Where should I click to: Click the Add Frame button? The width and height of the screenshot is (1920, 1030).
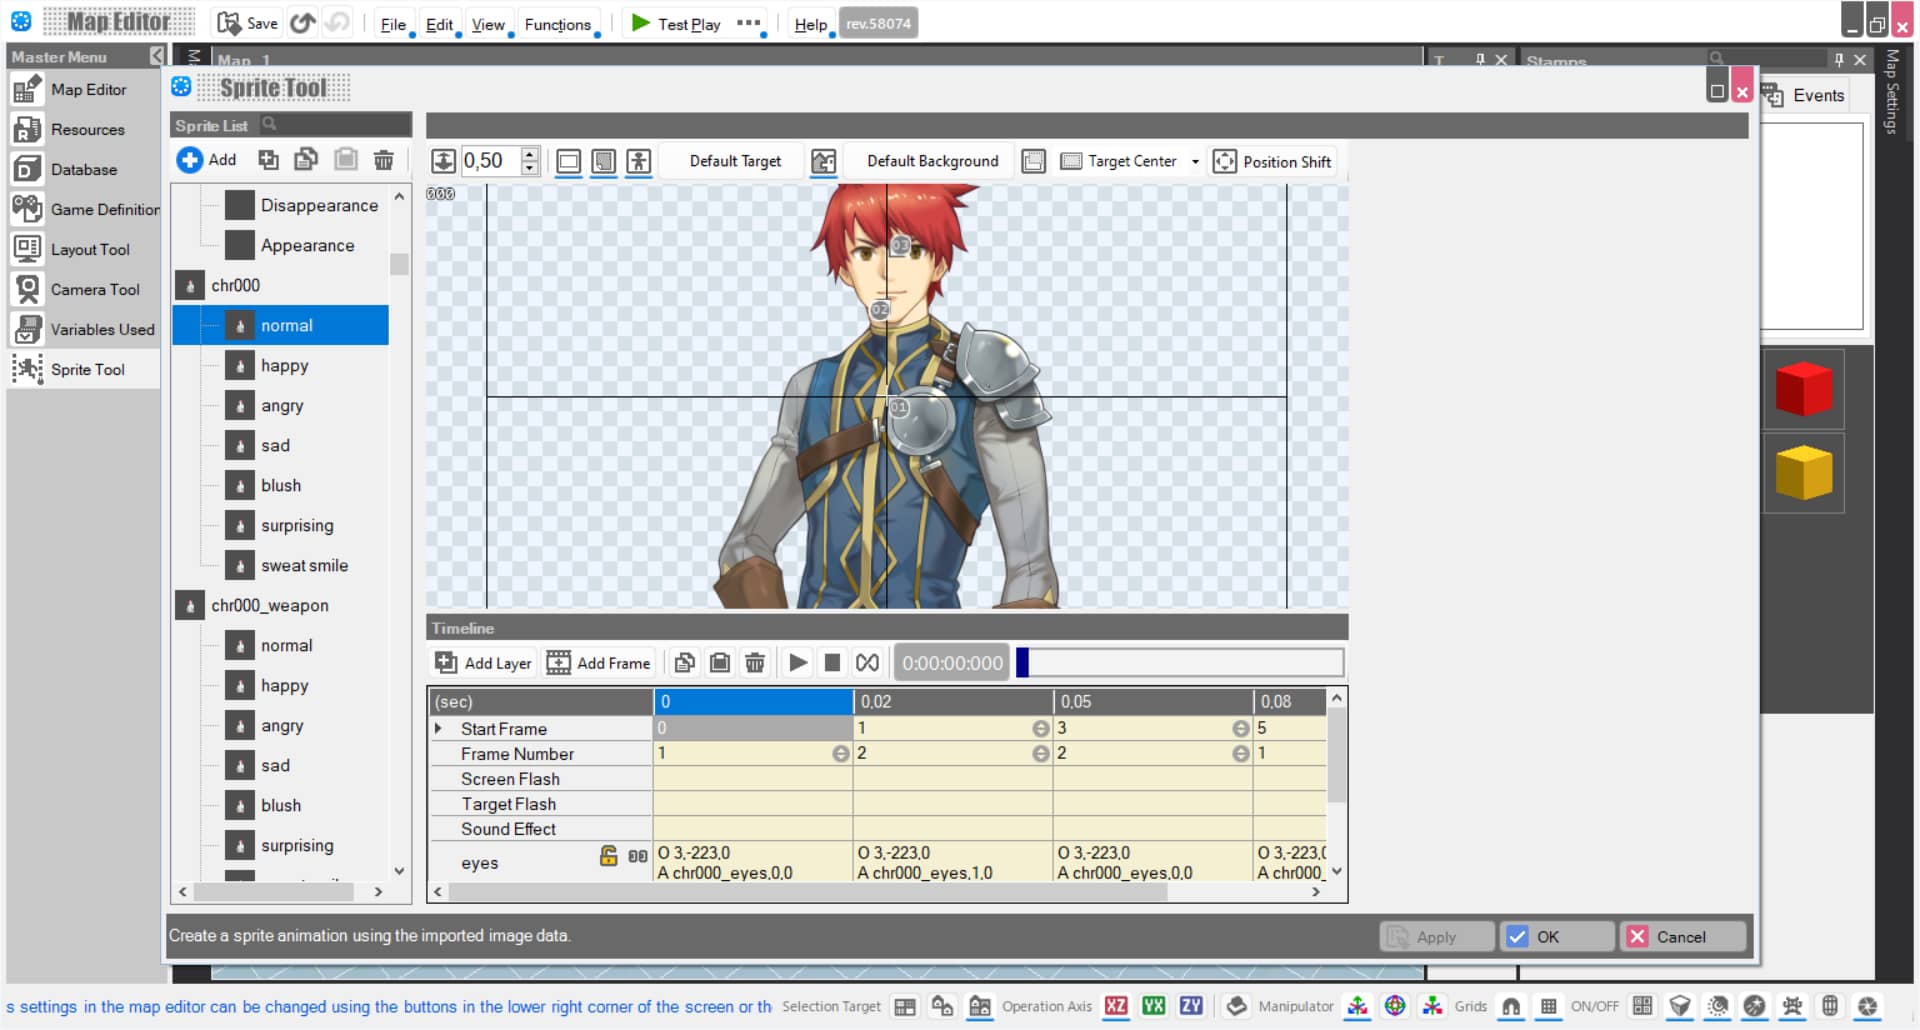pos(599,663)
